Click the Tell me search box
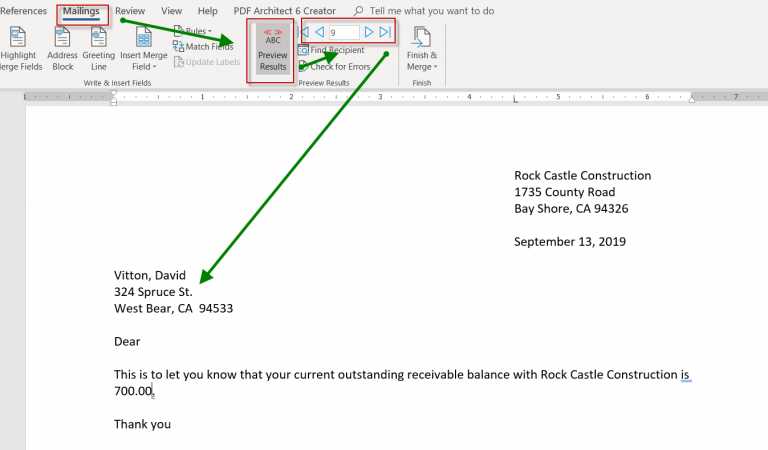This screenshot has width=768, height=450. (431, 11)
